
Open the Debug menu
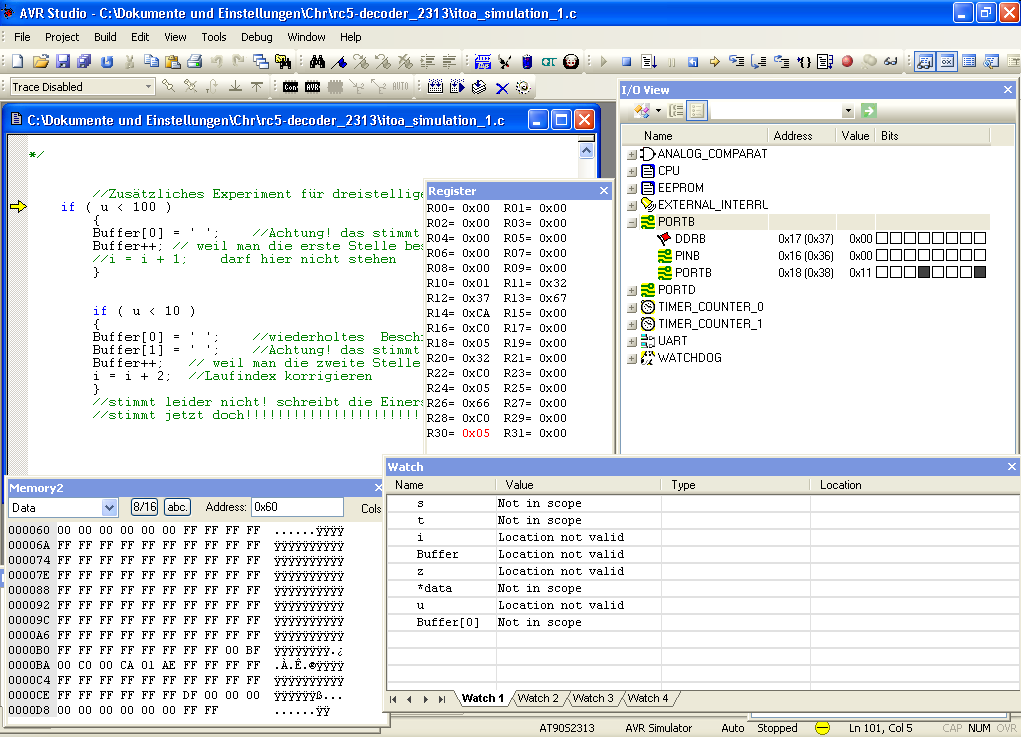pos(257,37)
